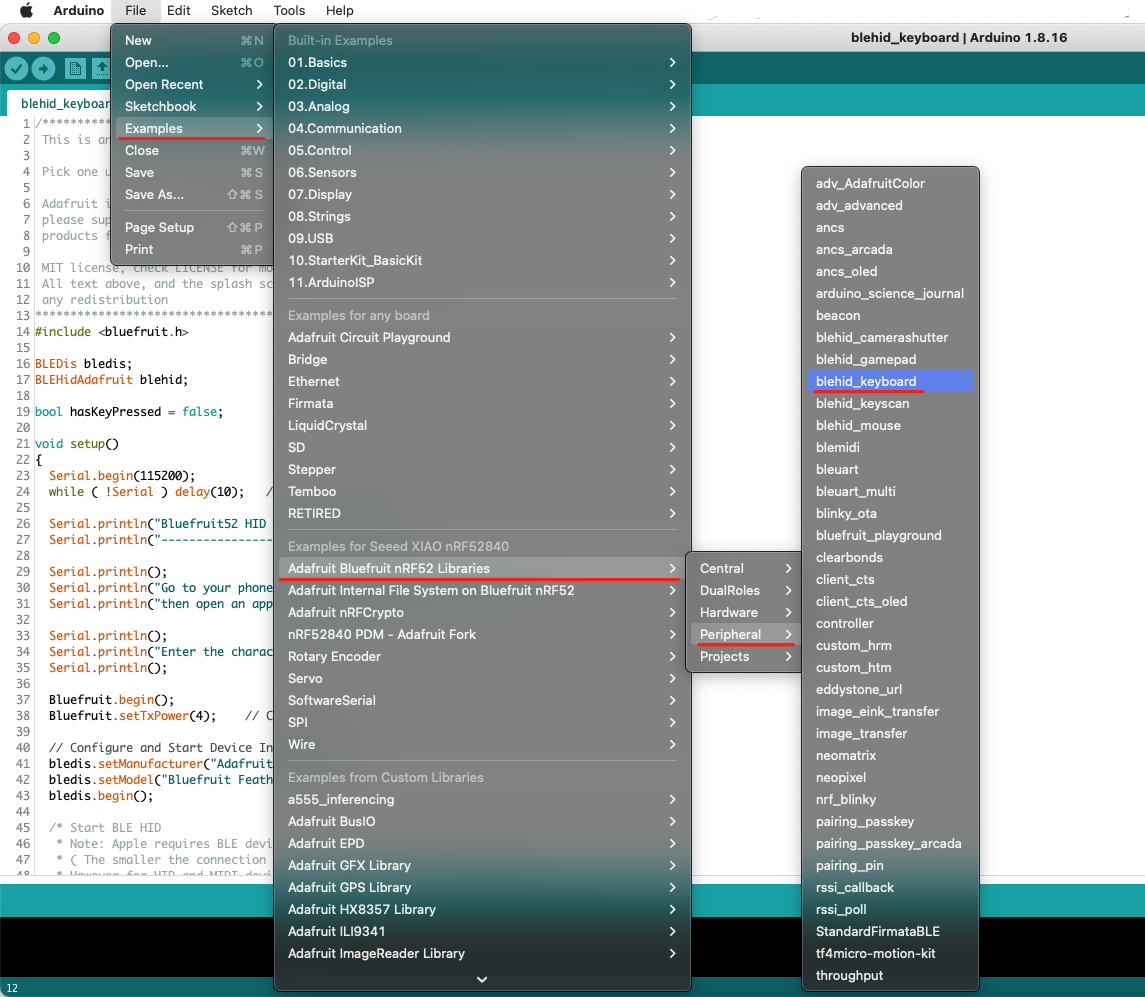
Task: Open the Arduino application menu
Action: [79, 10]
